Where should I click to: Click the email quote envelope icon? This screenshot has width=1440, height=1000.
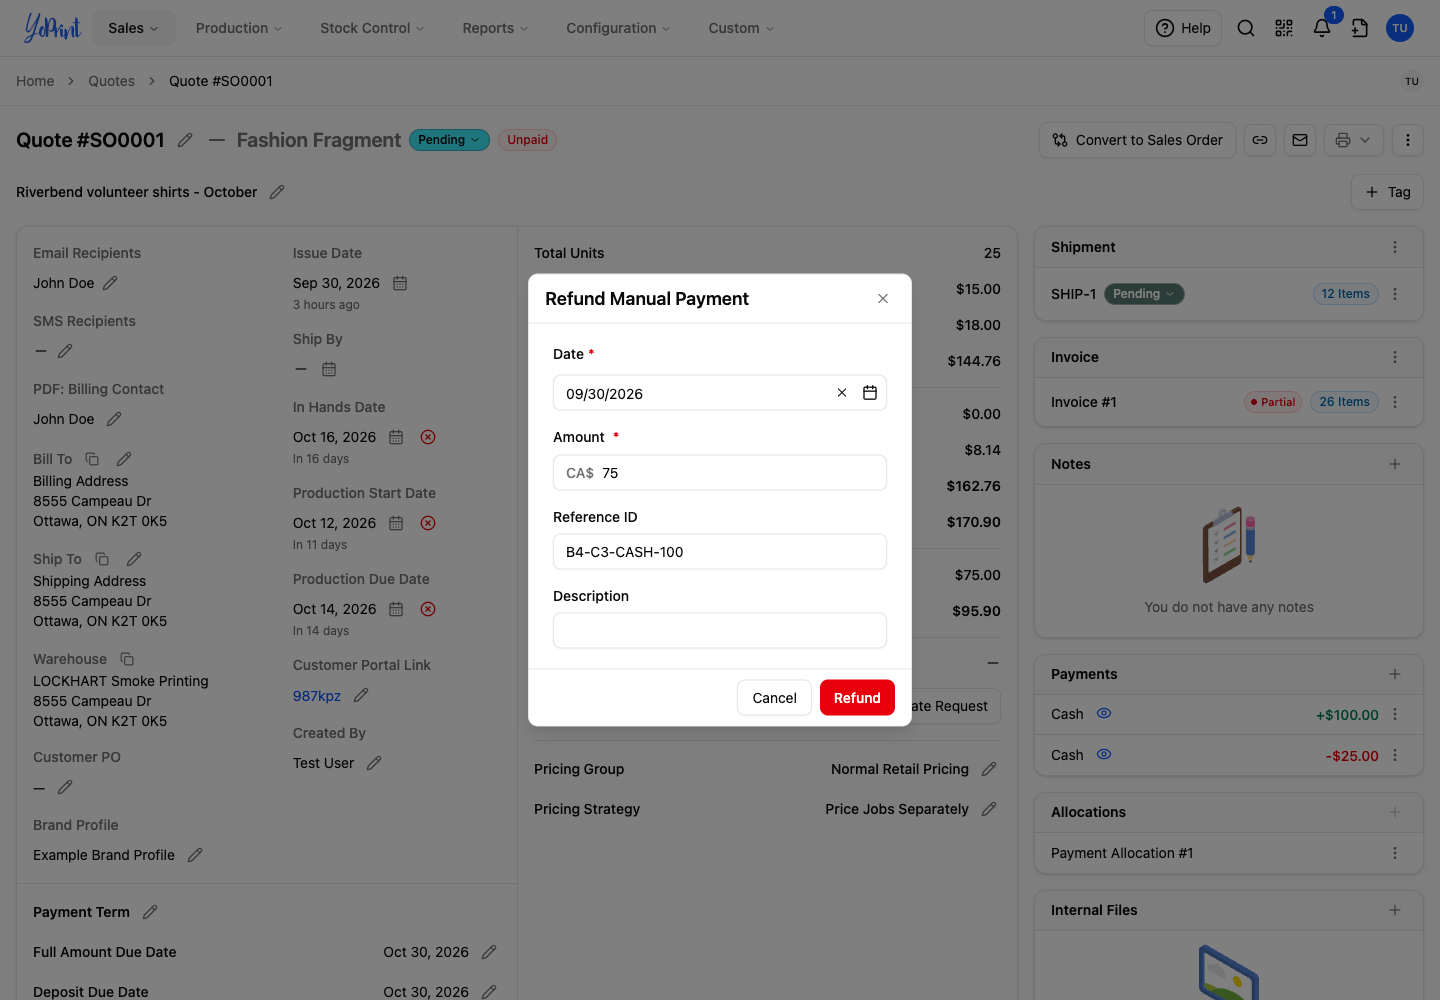click(1300, 140)
